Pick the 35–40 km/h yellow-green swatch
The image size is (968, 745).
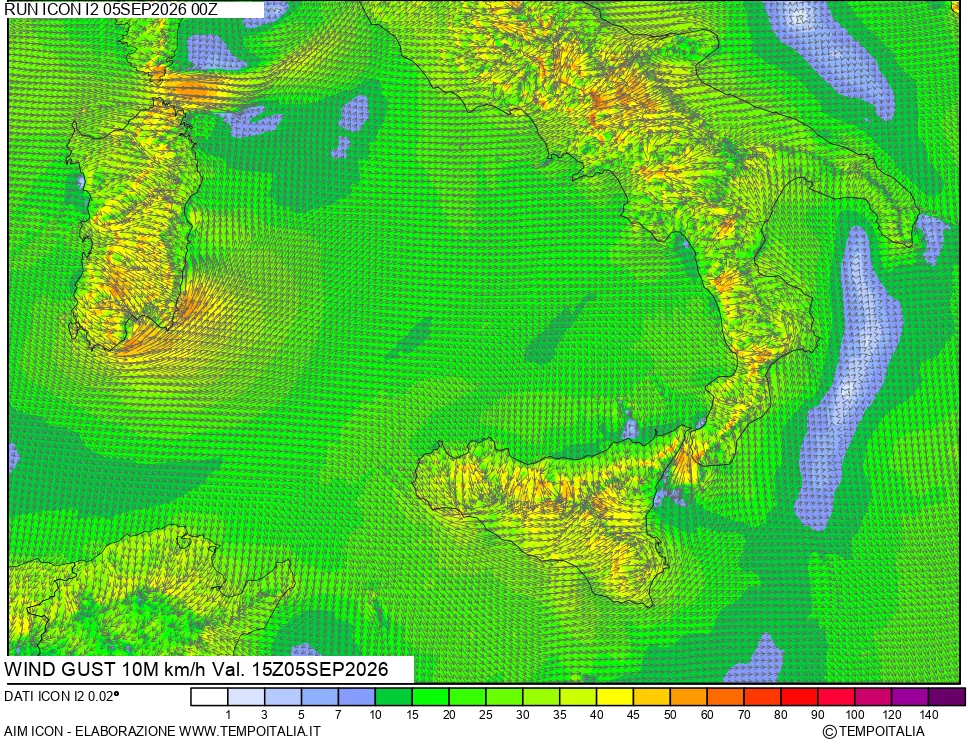click(578, 697)
